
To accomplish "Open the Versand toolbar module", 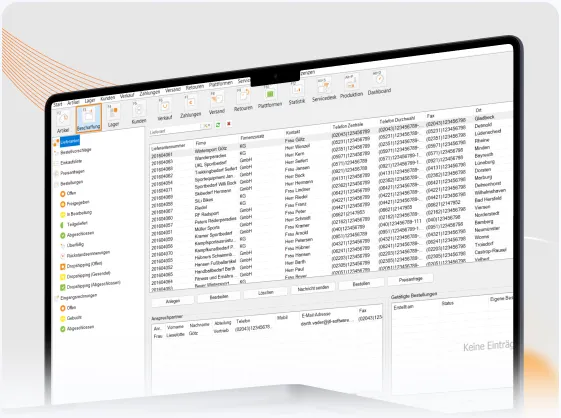I will (216, 103).
